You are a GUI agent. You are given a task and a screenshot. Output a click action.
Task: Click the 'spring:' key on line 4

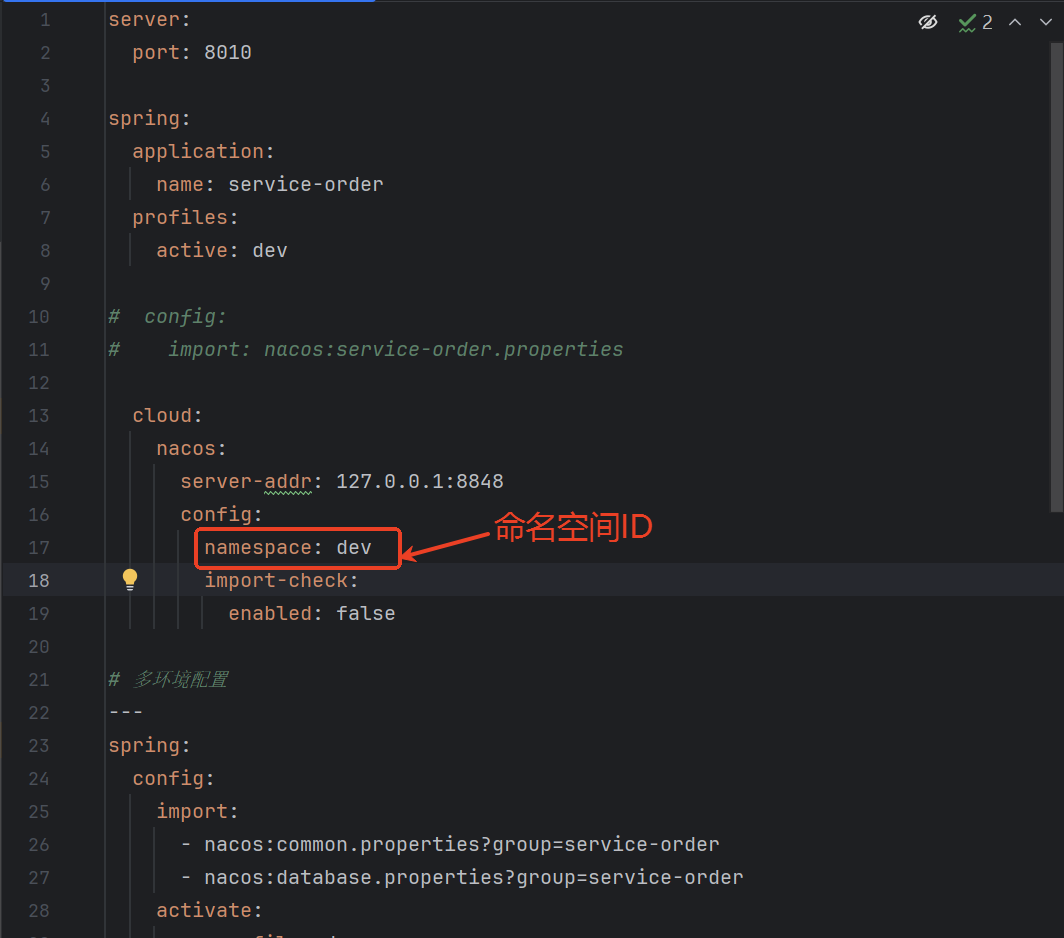click(x=150, y=119)
